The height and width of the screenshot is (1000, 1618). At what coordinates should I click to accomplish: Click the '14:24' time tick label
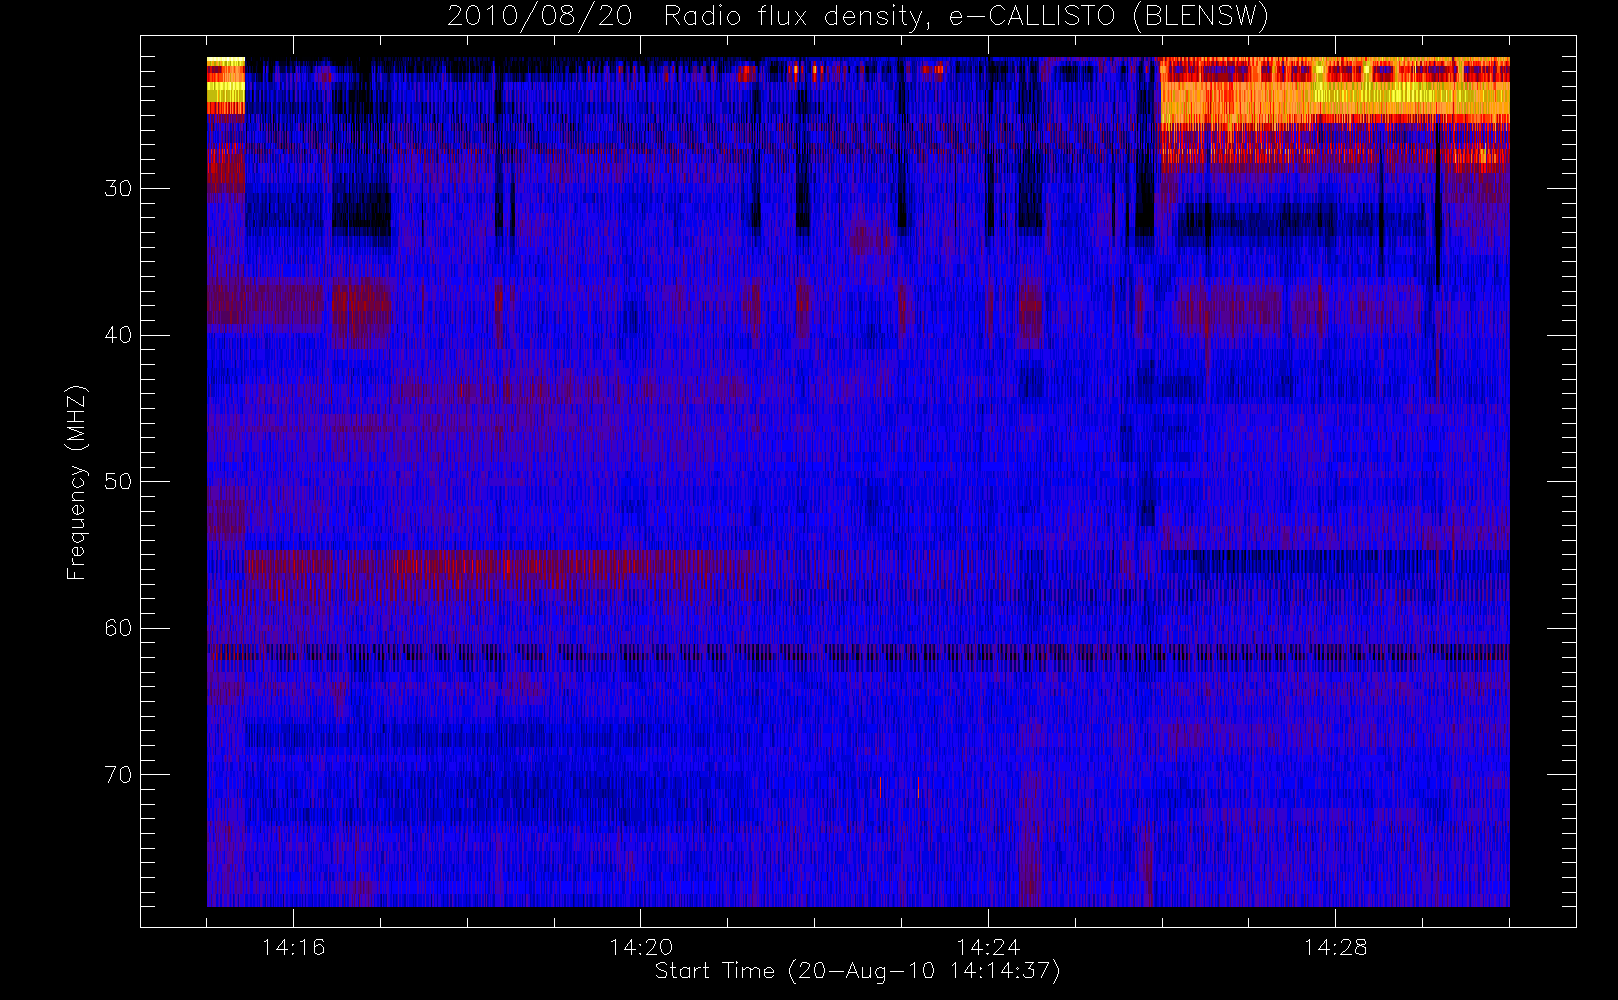pos(987,947)
